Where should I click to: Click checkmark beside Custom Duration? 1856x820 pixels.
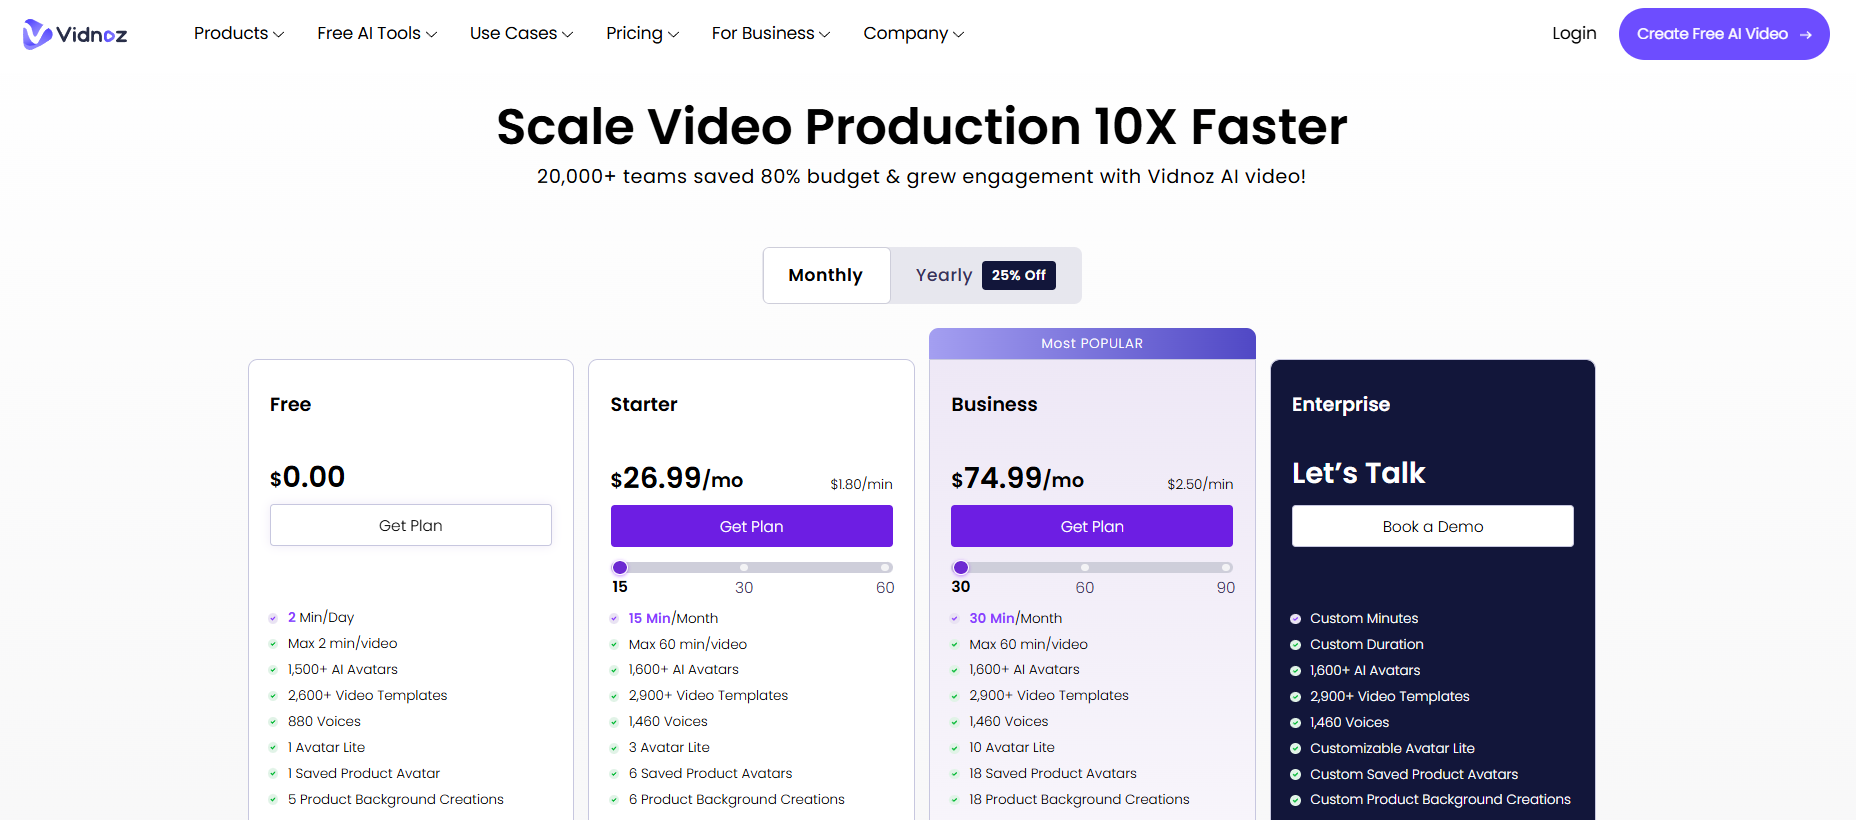pos(1296,645)
